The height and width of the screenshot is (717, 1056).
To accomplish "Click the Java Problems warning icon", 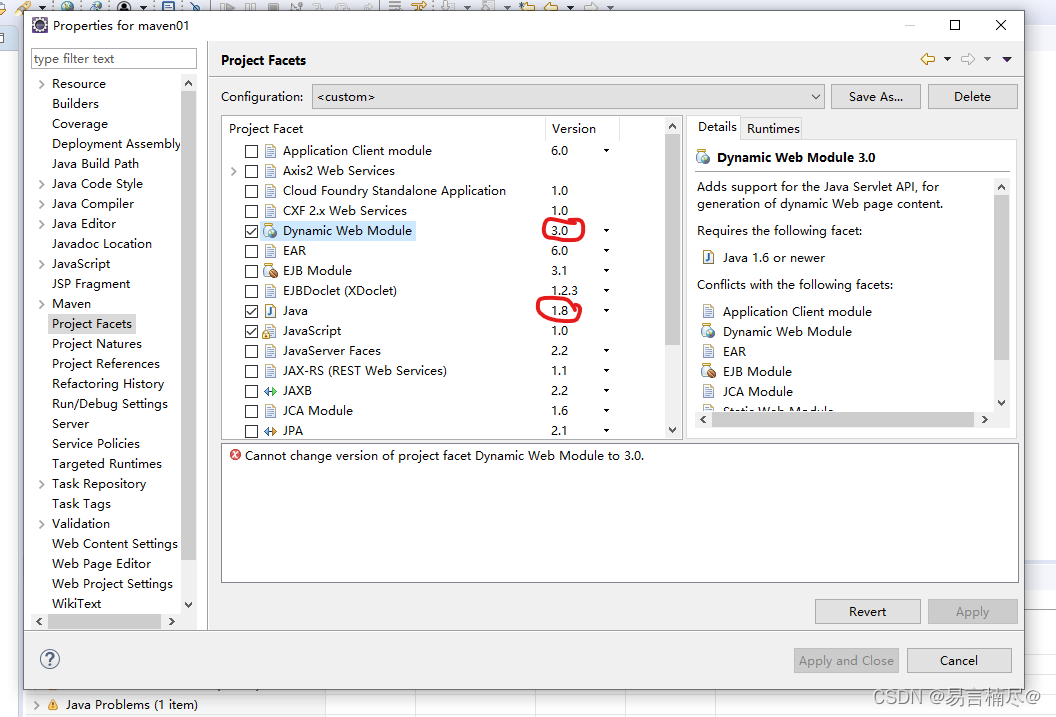I will [x=53, y=705].
